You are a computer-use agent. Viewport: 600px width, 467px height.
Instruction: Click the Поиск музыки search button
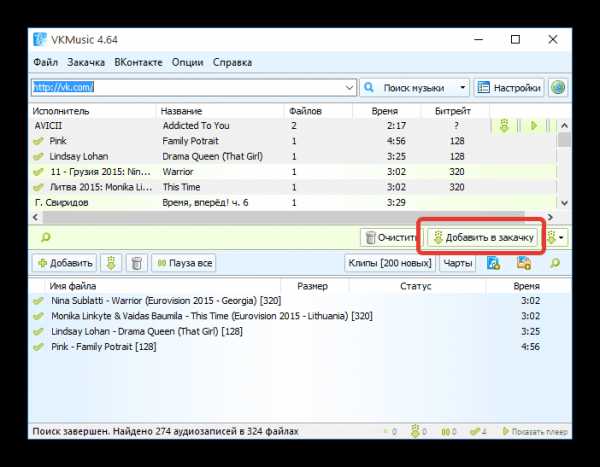click(408, 88)
